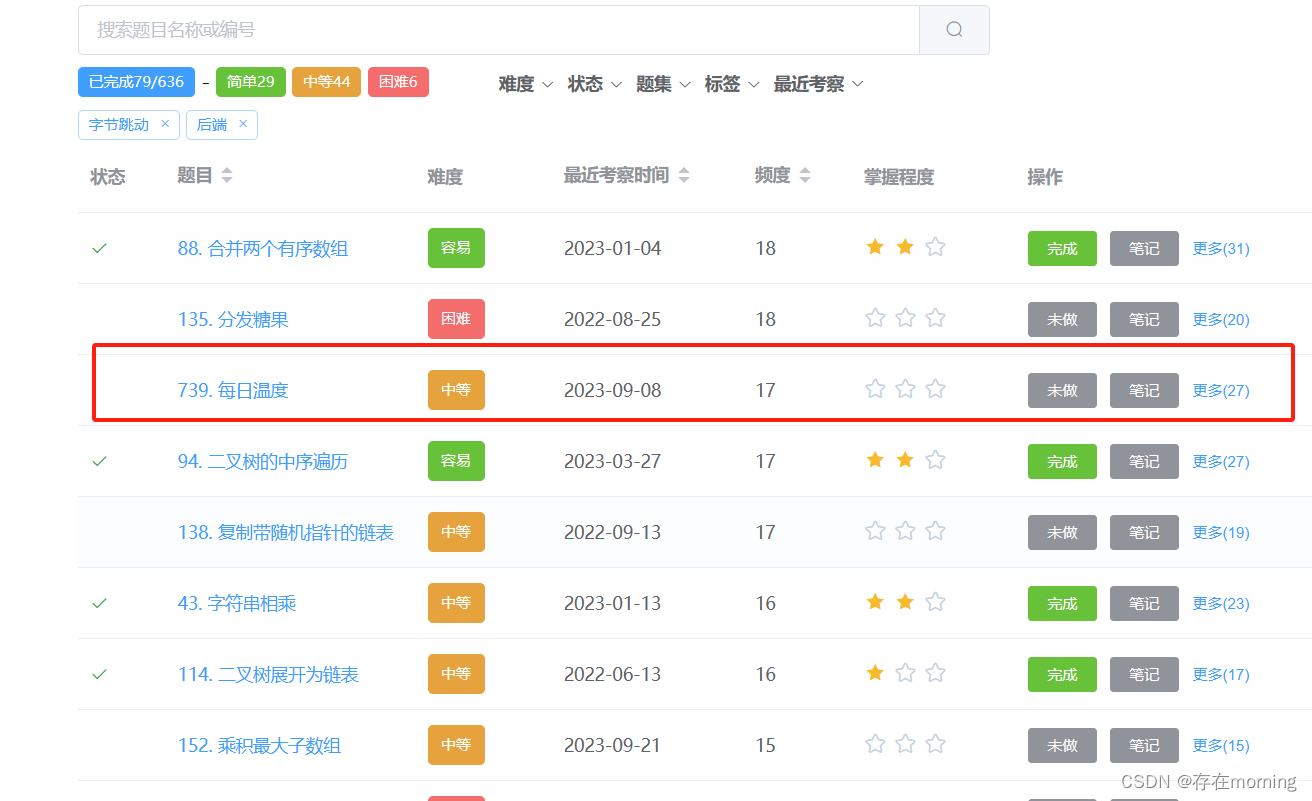Toggle 未做 button for 152. 乘积最大子数组
This screenshot has height=801, width=1312.
[x=1062, y=746]
